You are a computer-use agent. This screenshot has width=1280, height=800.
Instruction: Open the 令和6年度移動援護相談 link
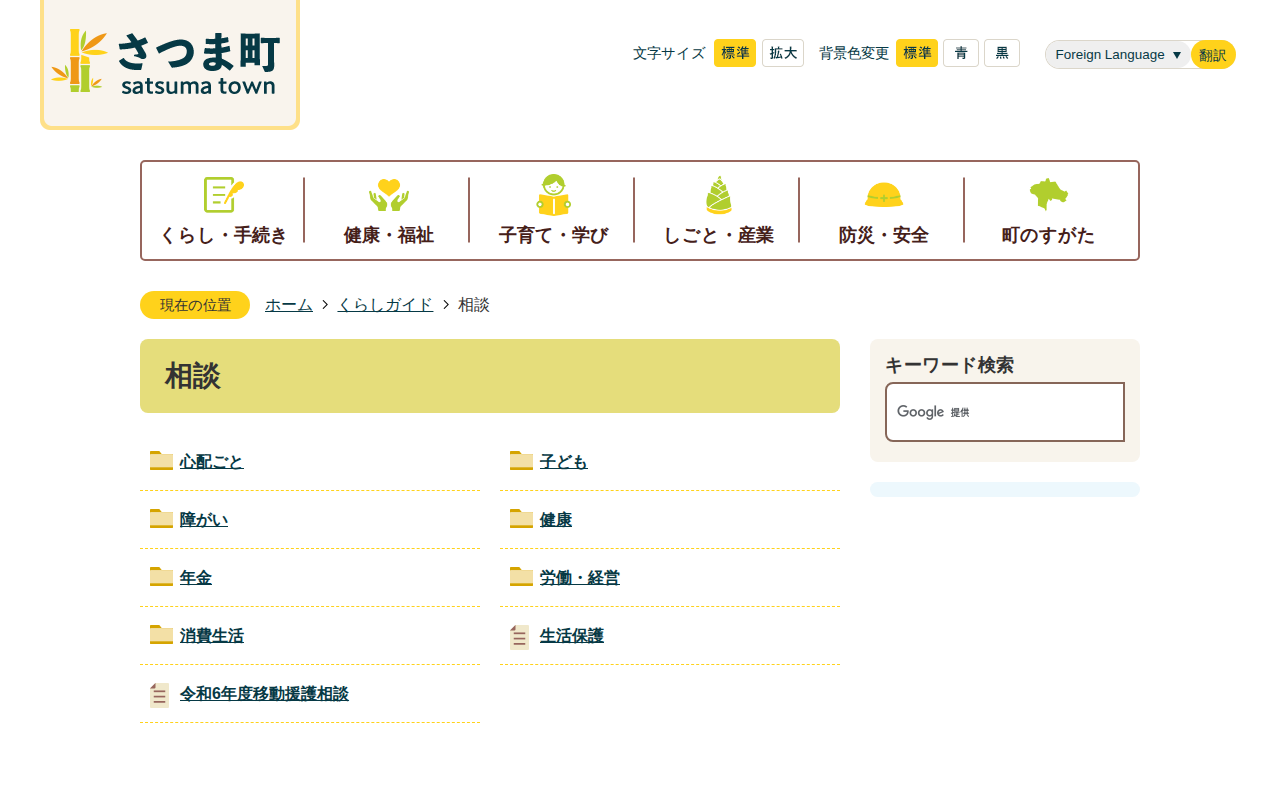(x=264, y=693)
